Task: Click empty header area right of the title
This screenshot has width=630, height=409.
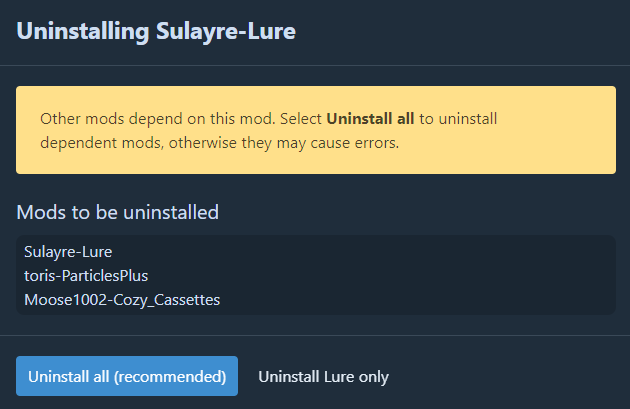Action: pos(460,30)
